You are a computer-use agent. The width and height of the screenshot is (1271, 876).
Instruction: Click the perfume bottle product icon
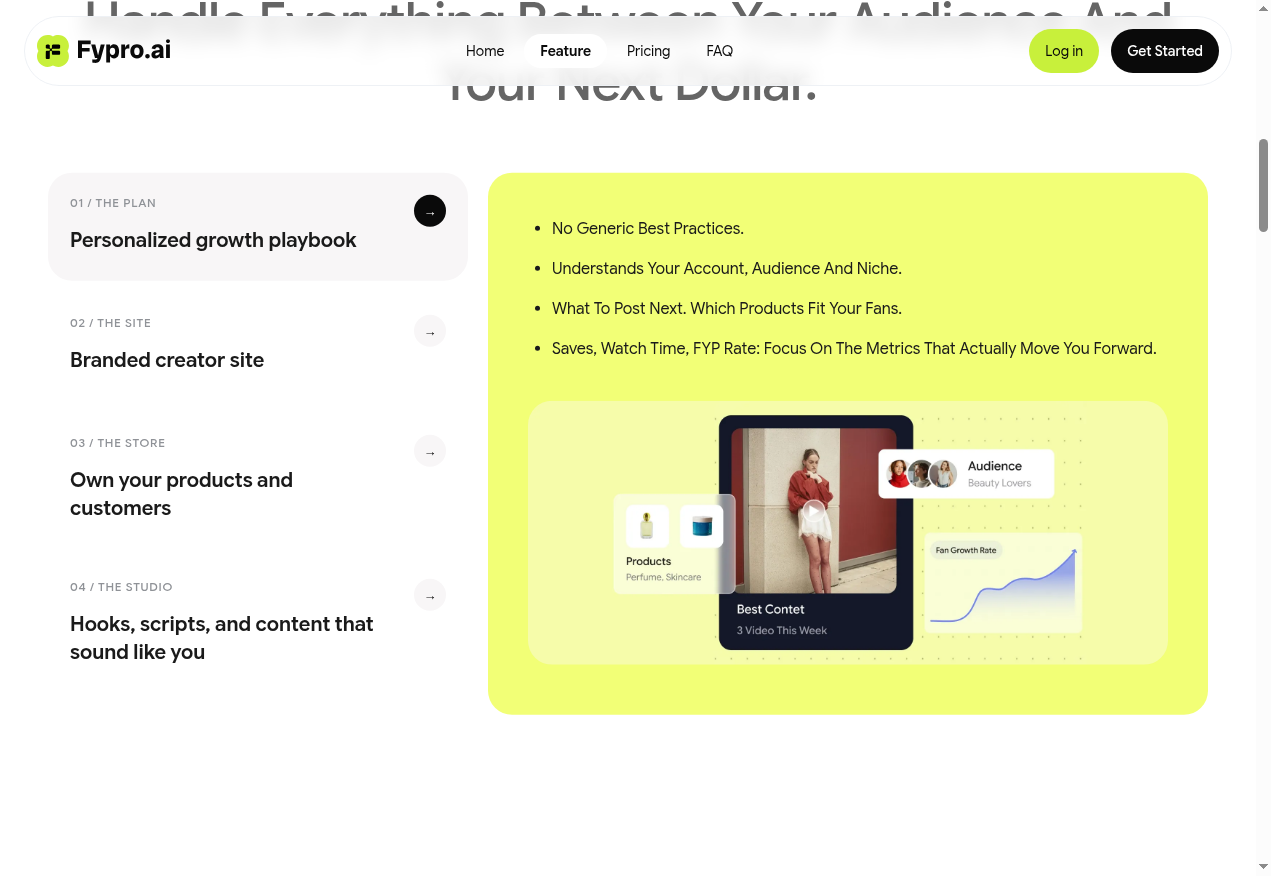coord(647,526)
